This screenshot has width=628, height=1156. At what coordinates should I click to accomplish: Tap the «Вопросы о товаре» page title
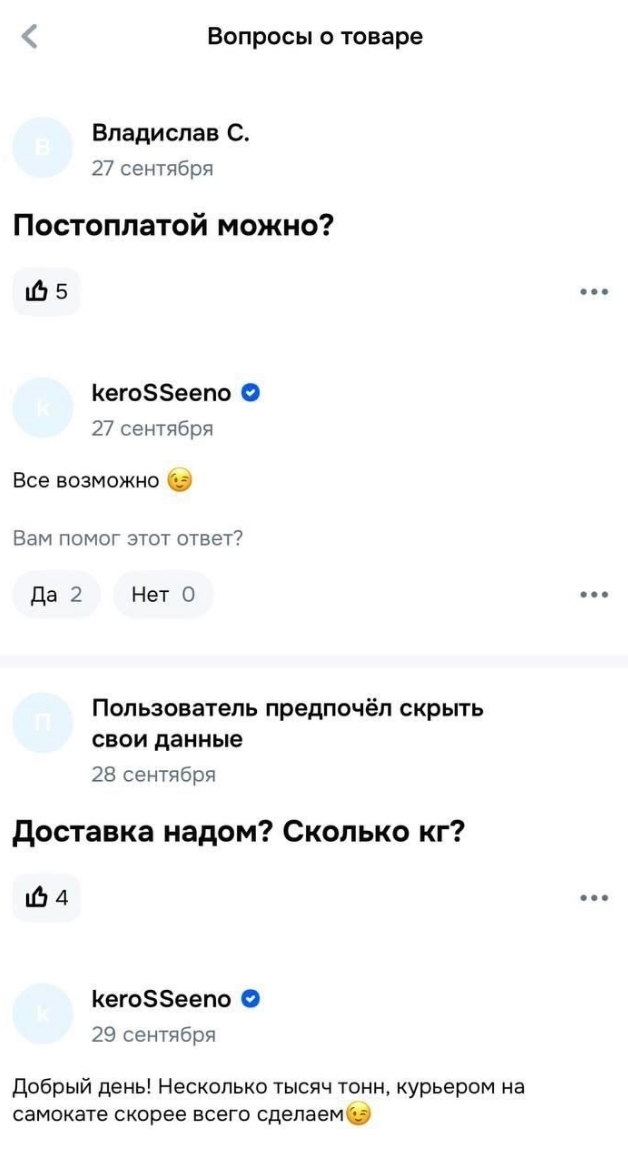(313, 36)
